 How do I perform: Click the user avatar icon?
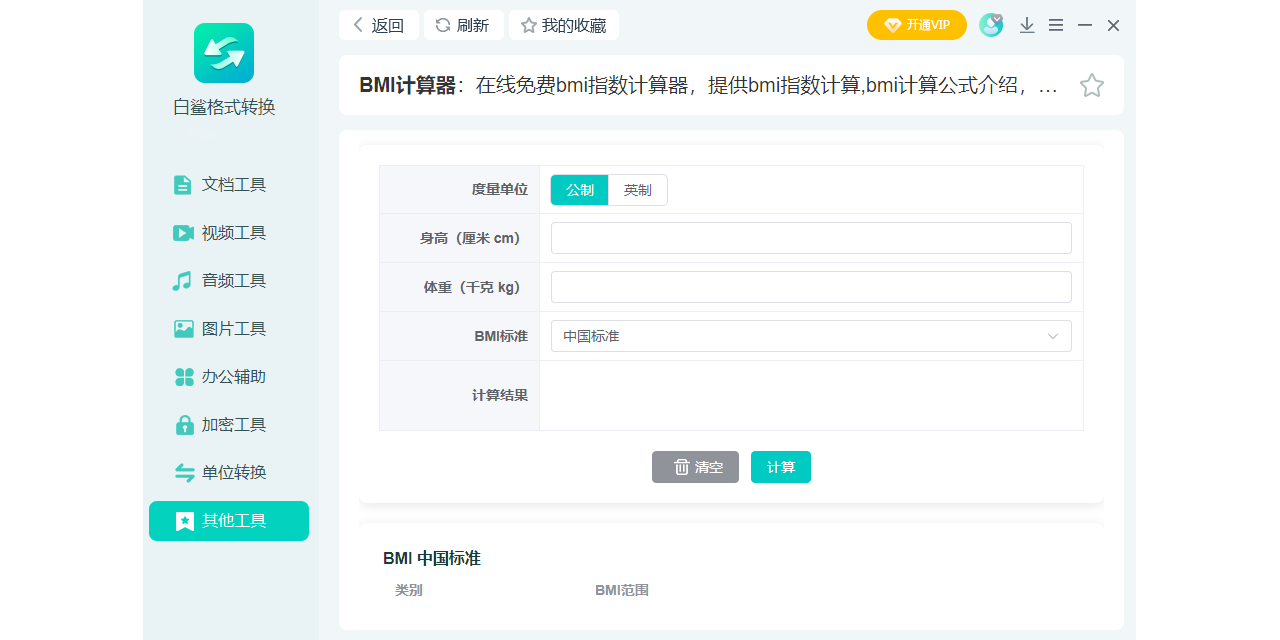point(990,25)
